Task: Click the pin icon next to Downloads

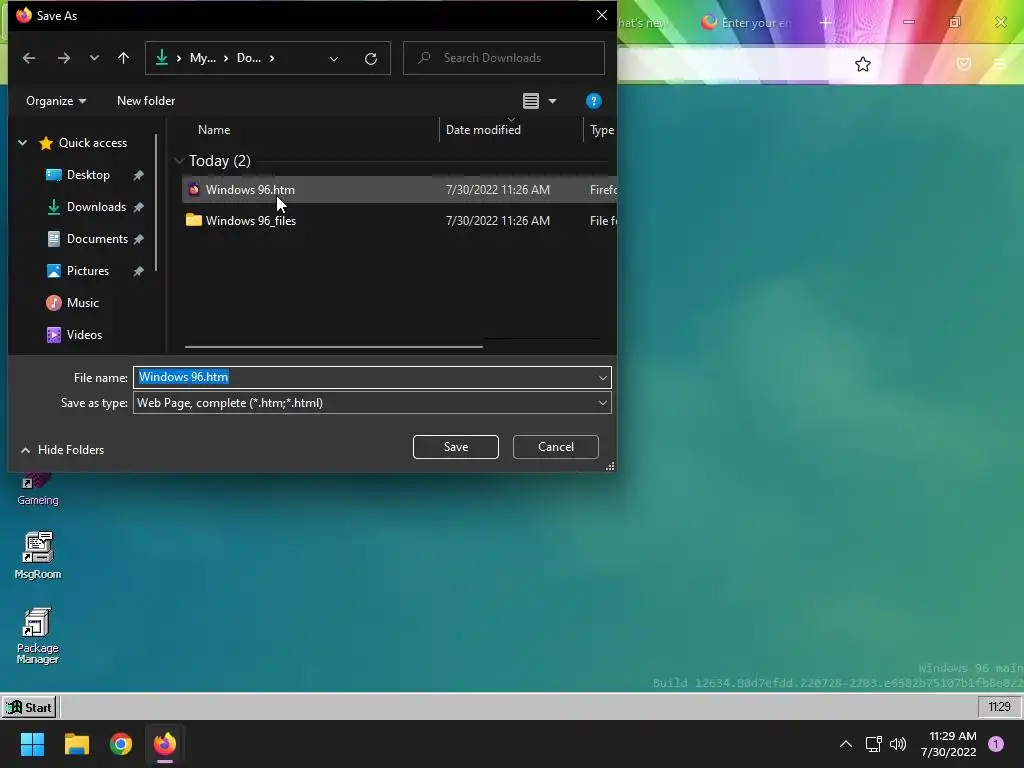Action: point(138,207)
